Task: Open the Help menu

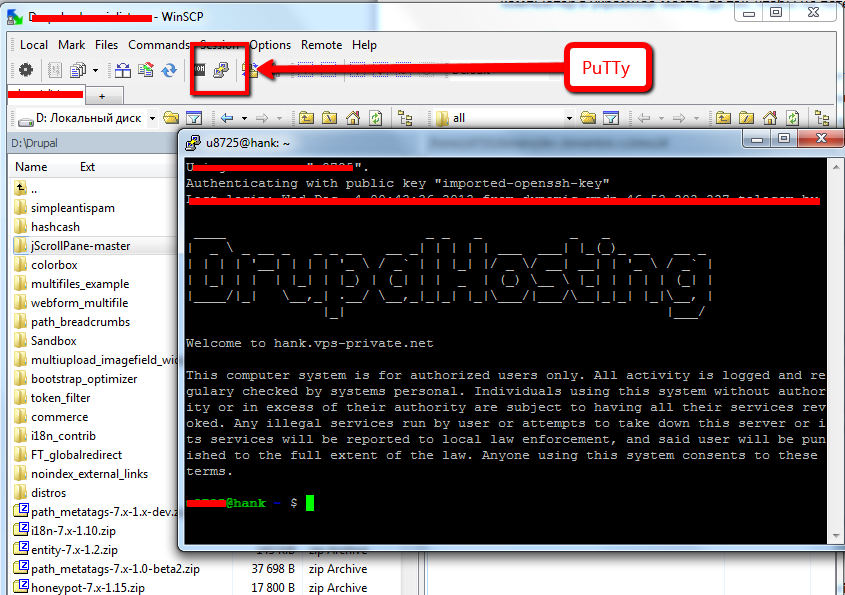Action: pos(364,45)
